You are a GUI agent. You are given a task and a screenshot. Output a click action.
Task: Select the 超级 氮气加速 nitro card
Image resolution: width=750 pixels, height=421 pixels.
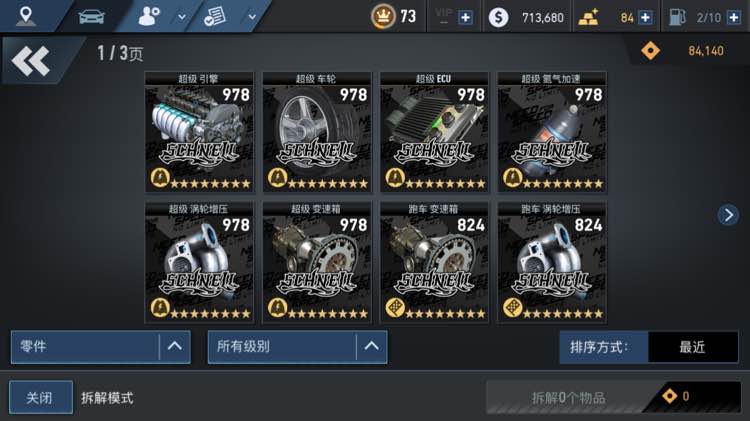tap(552, 133)
